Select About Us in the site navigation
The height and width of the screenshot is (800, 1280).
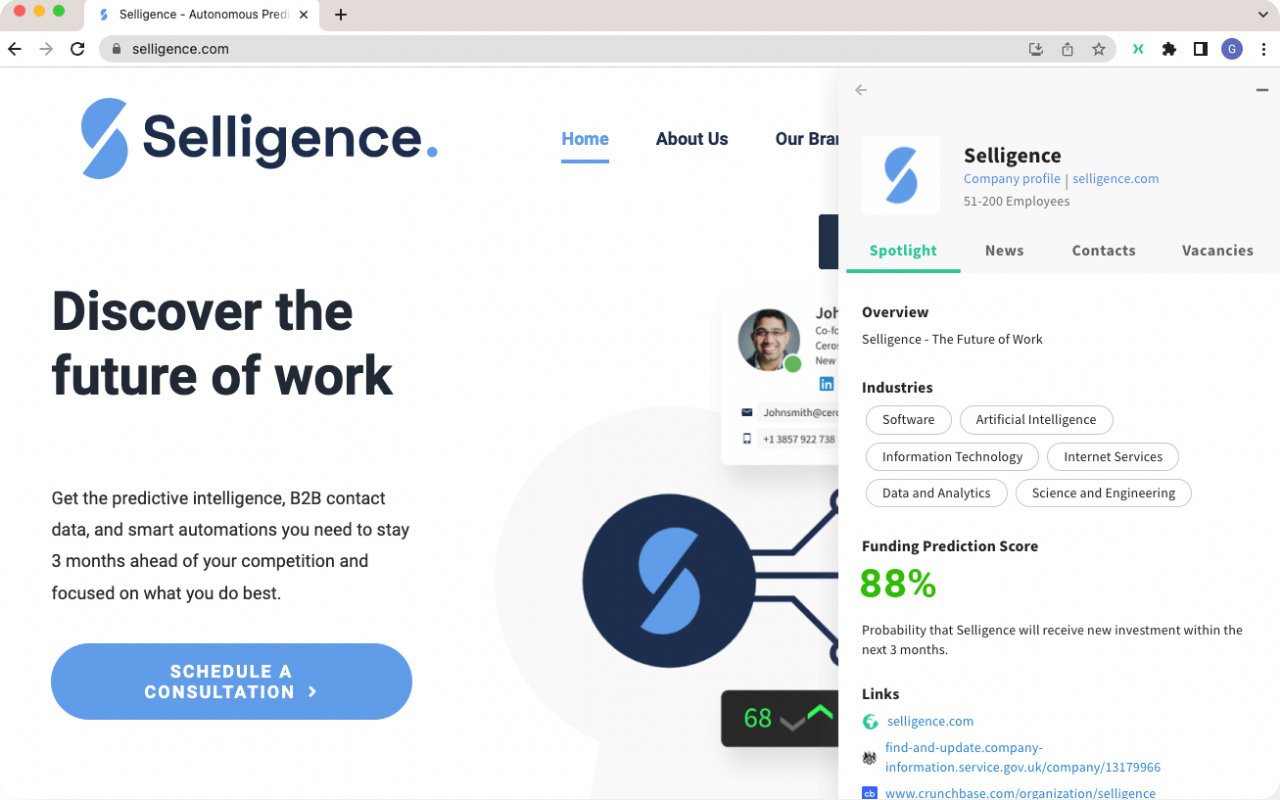click(x=691, y=139)
